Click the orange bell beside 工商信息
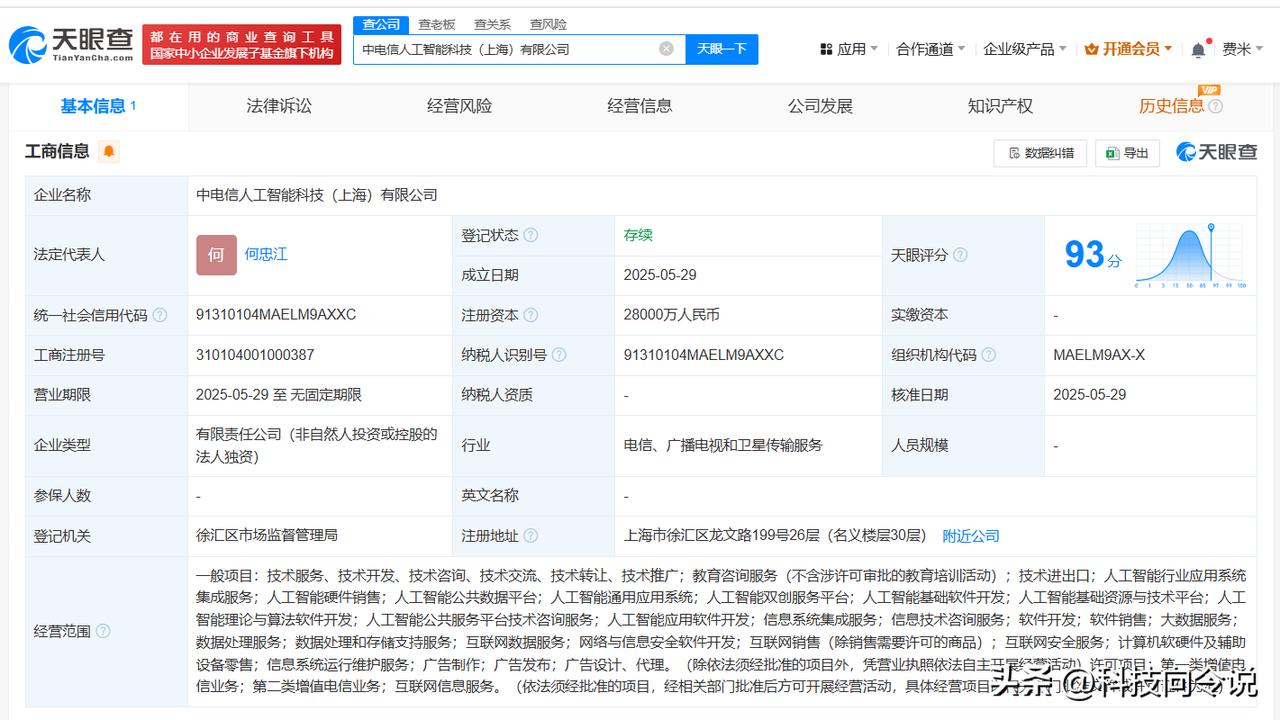Screen dimensions: 1280x720 tap(109, 152)
